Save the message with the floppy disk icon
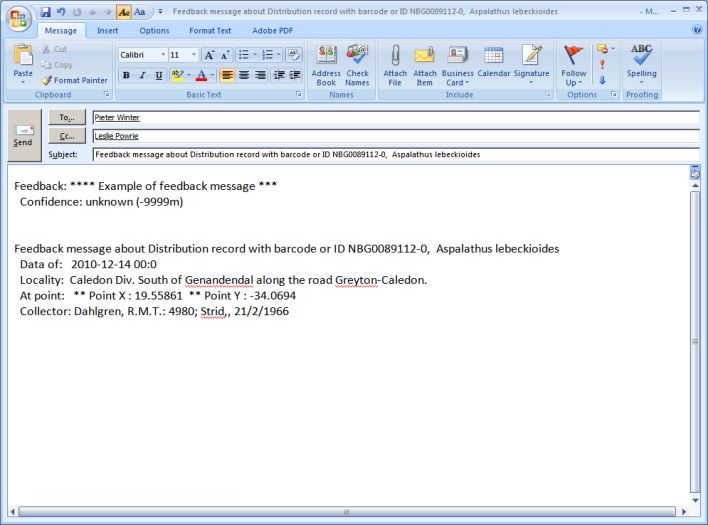This screenshot has width=708, height=525. [x=45, y=12]
